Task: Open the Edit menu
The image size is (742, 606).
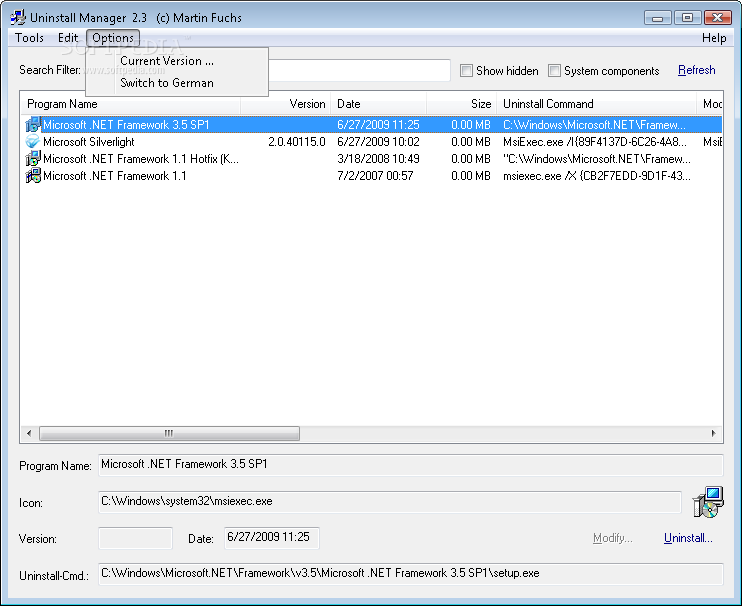Action: pyautogui.click(x=68, y=38)
